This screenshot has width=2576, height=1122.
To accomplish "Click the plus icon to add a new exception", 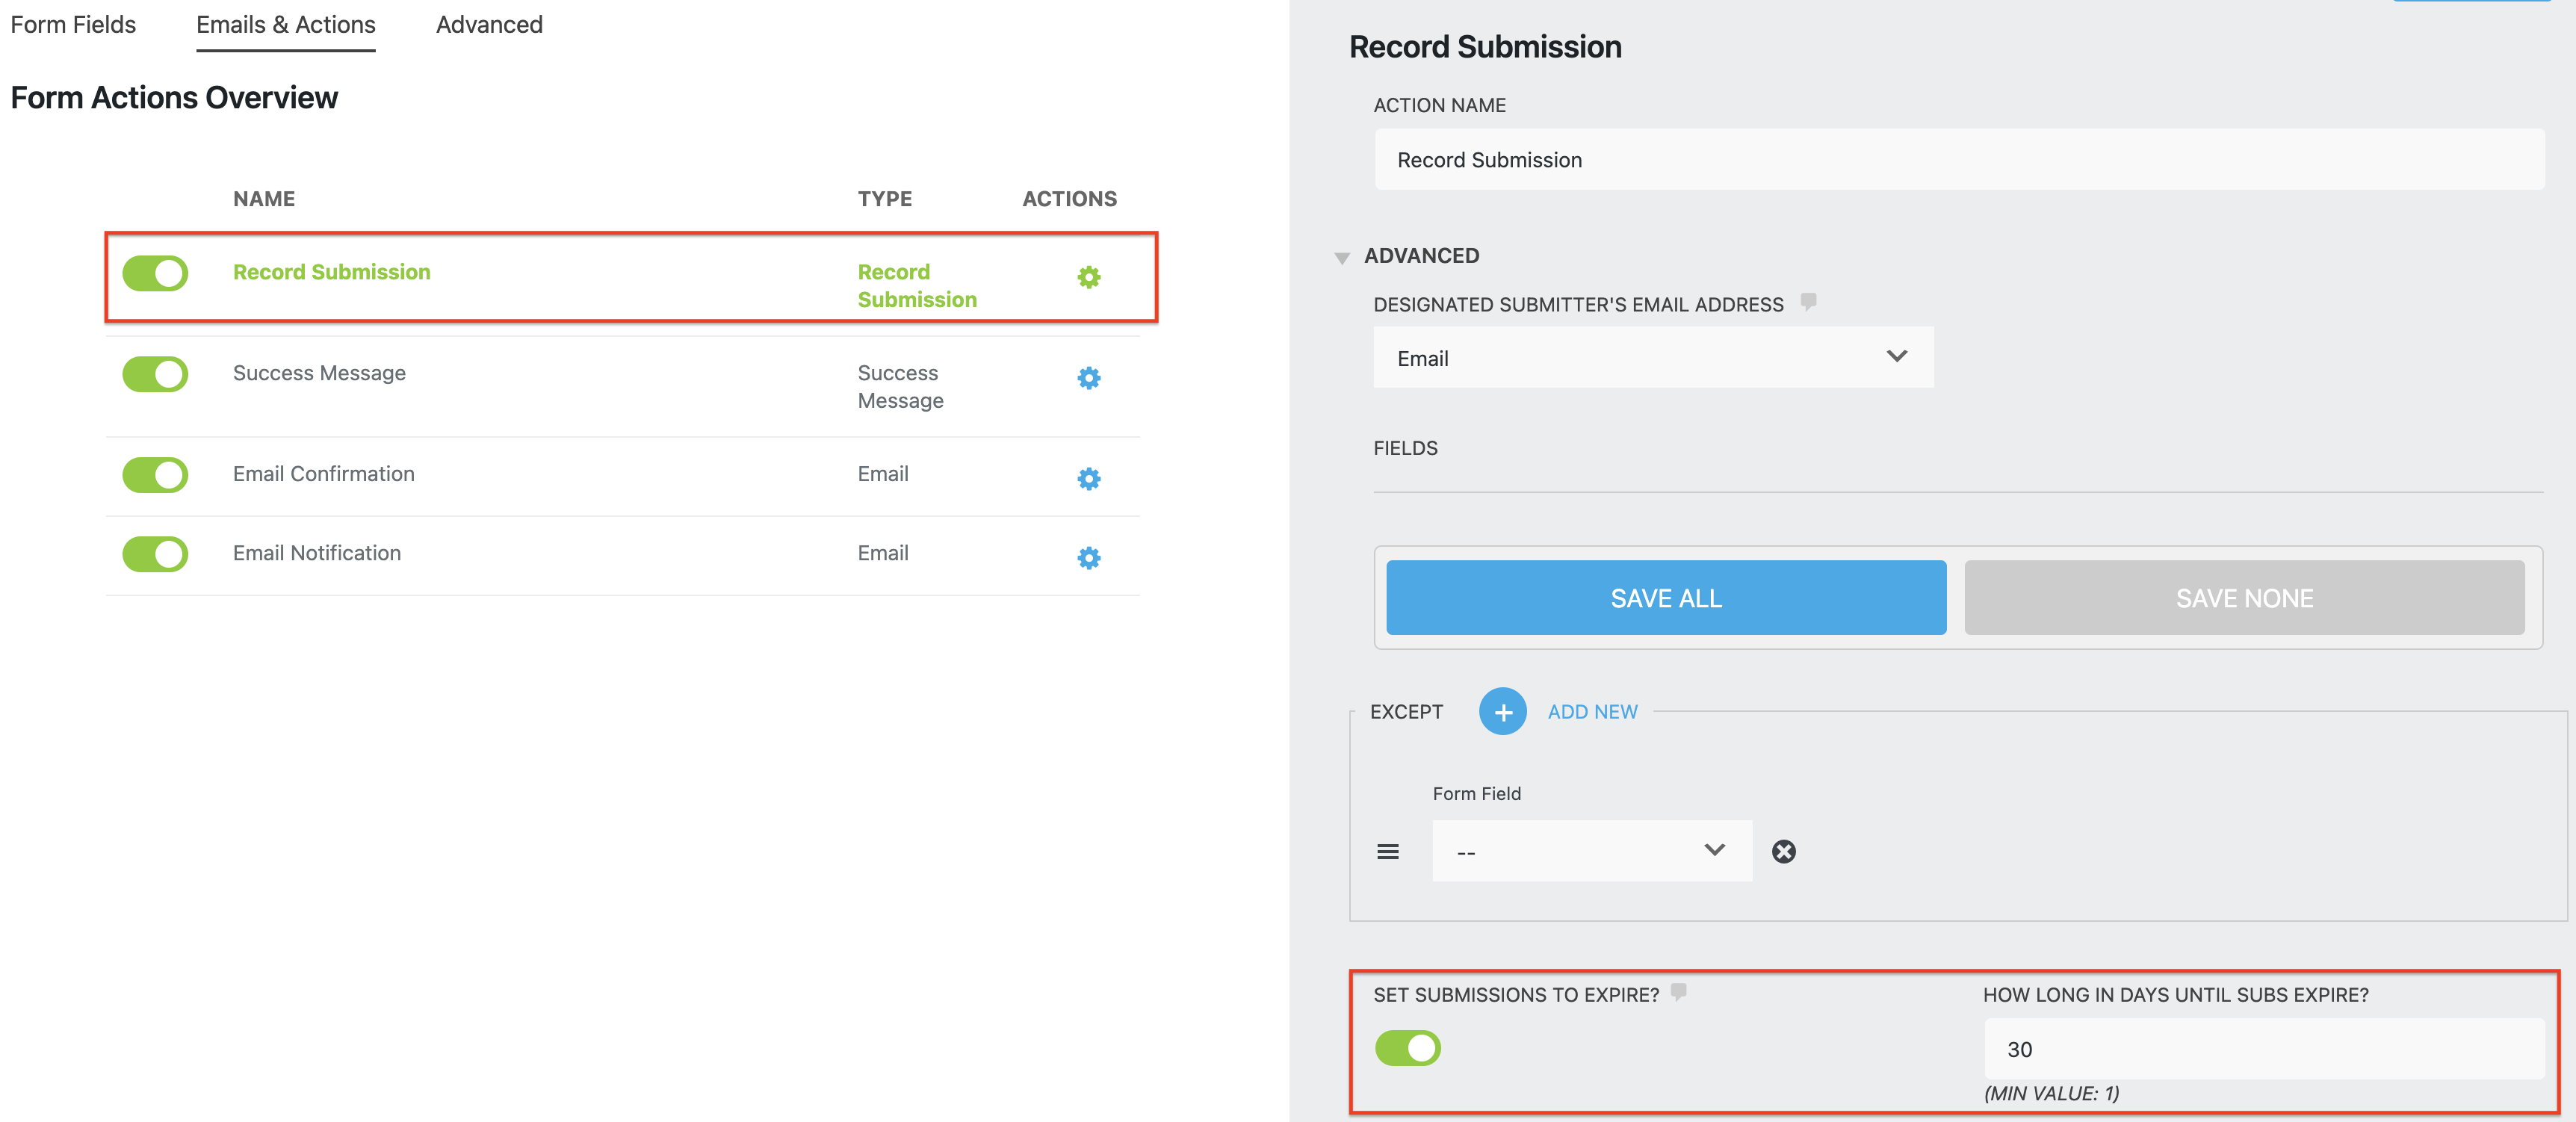I will point(1503,711).
